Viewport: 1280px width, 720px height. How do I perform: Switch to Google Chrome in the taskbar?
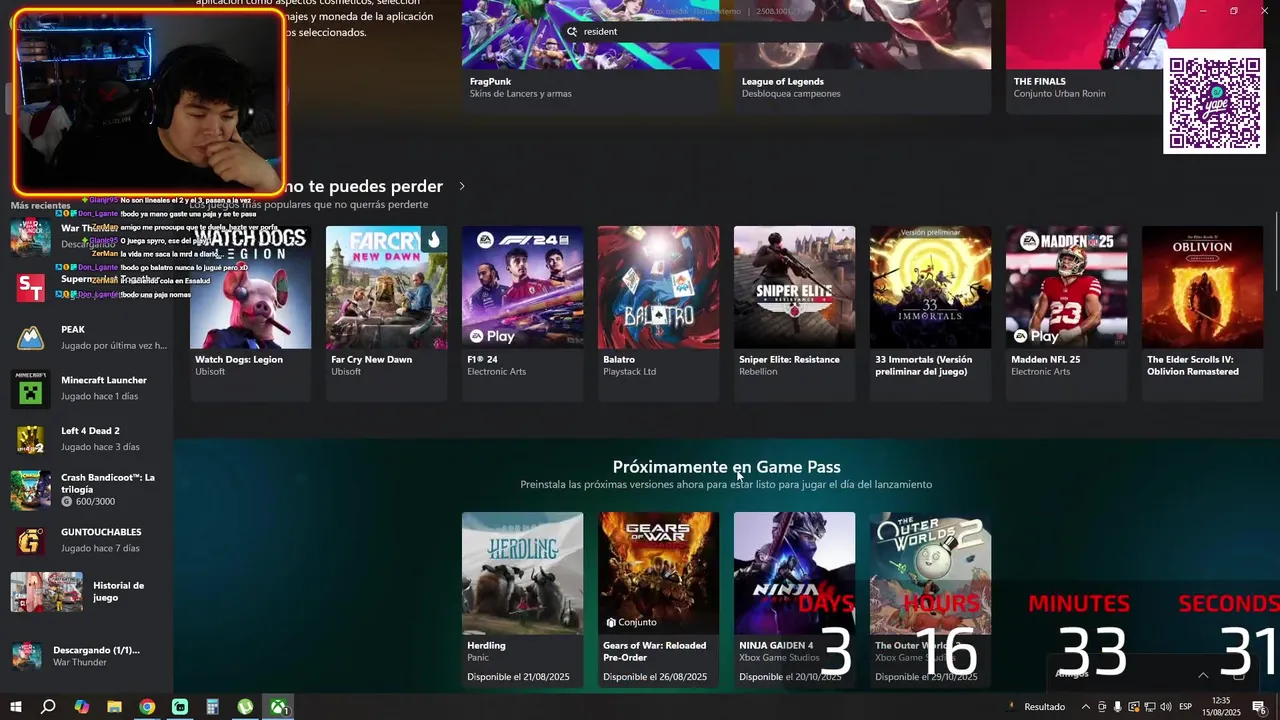point(147,707)
